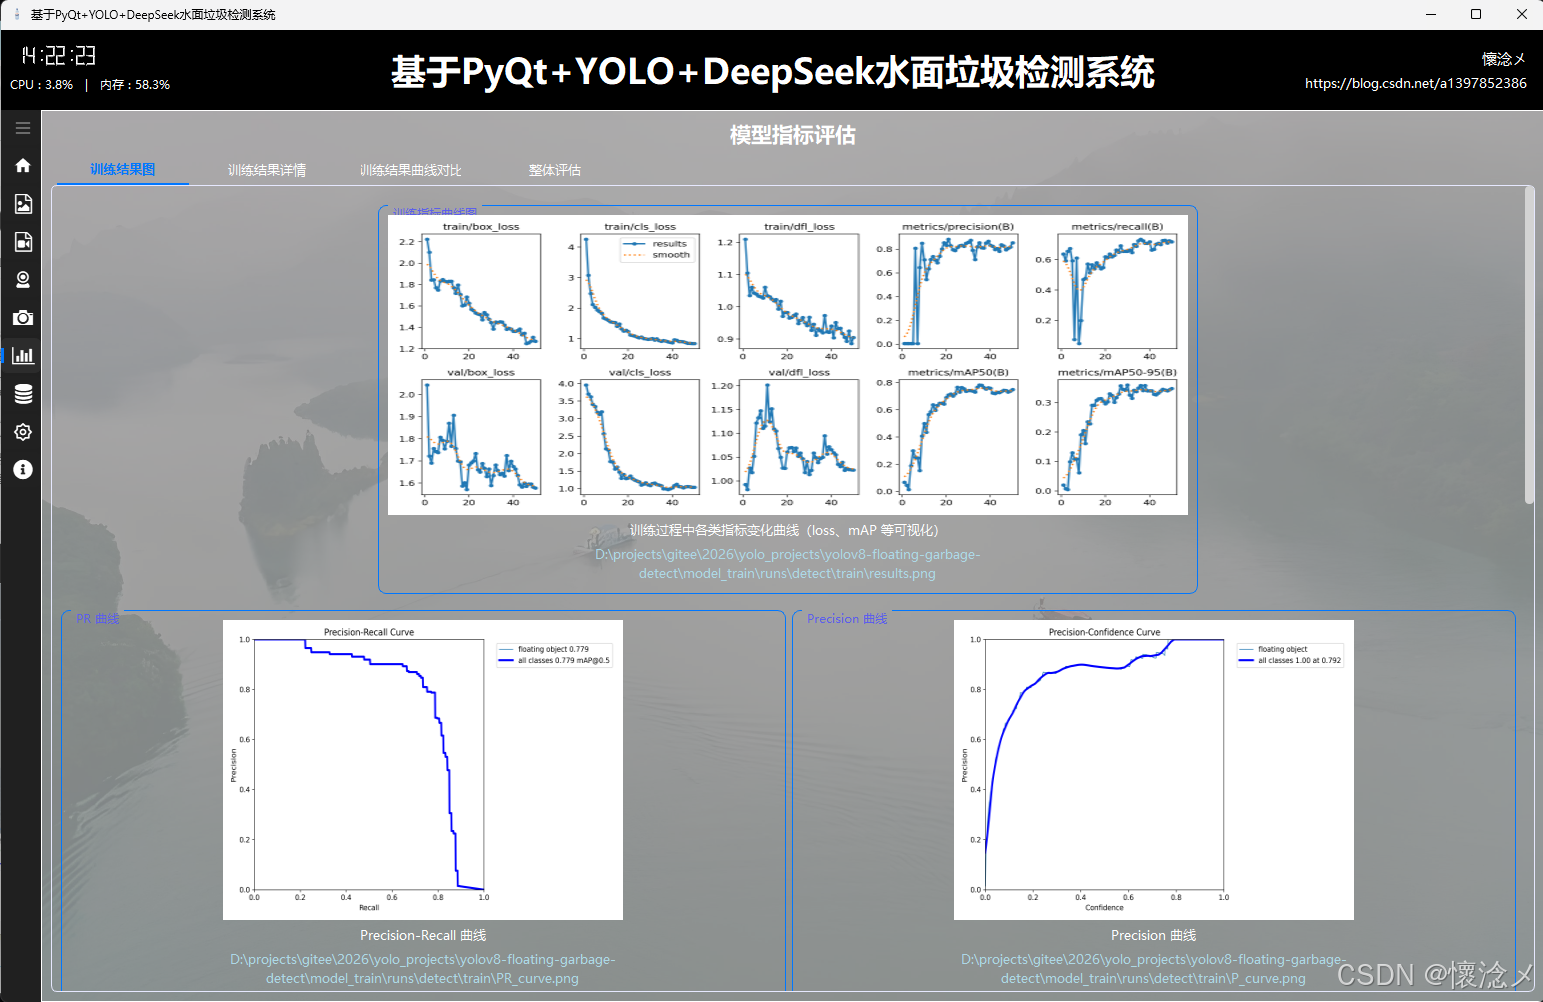Minimize the application window
The image size is (1543, 1002).
pyautogui.click(x=1431, y=14)
